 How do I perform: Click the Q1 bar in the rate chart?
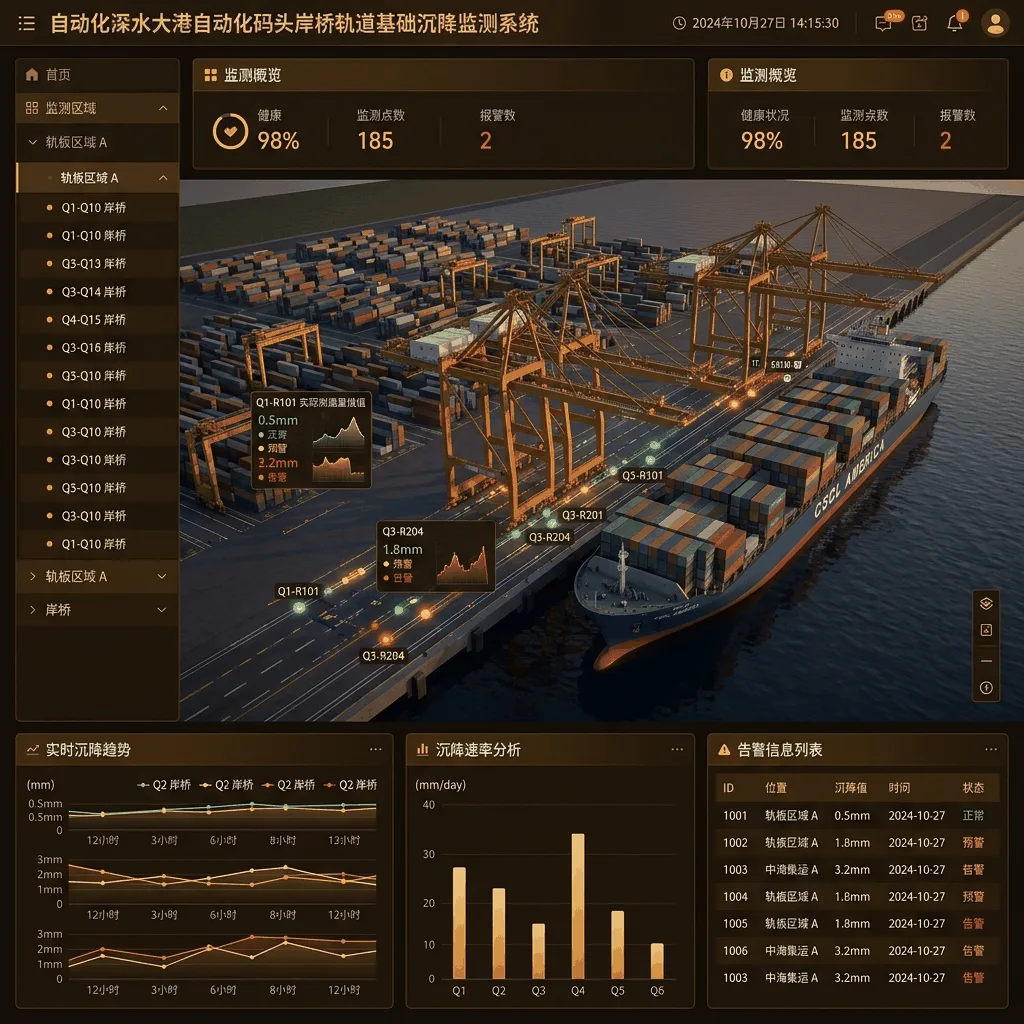(x=459, y=923)
